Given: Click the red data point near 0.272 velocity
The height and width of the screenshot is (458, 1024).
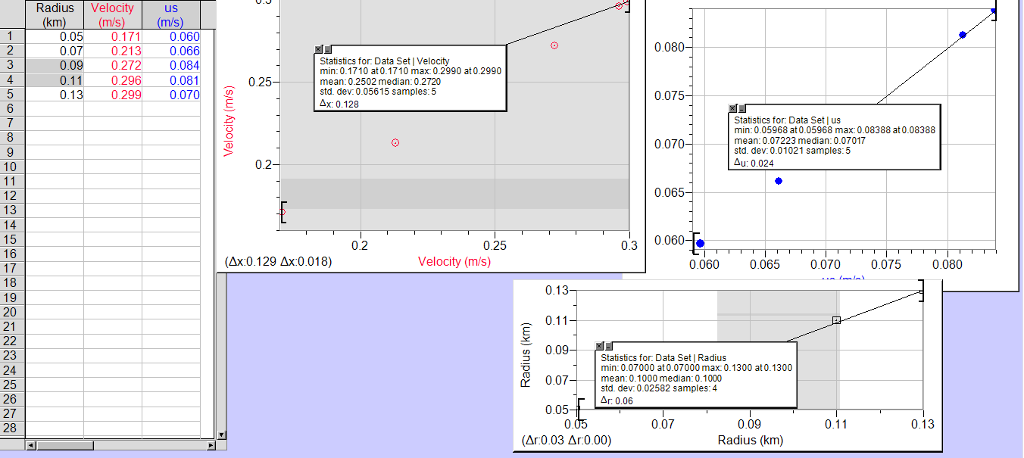Looking at the screenshot, I should point(554,46).
